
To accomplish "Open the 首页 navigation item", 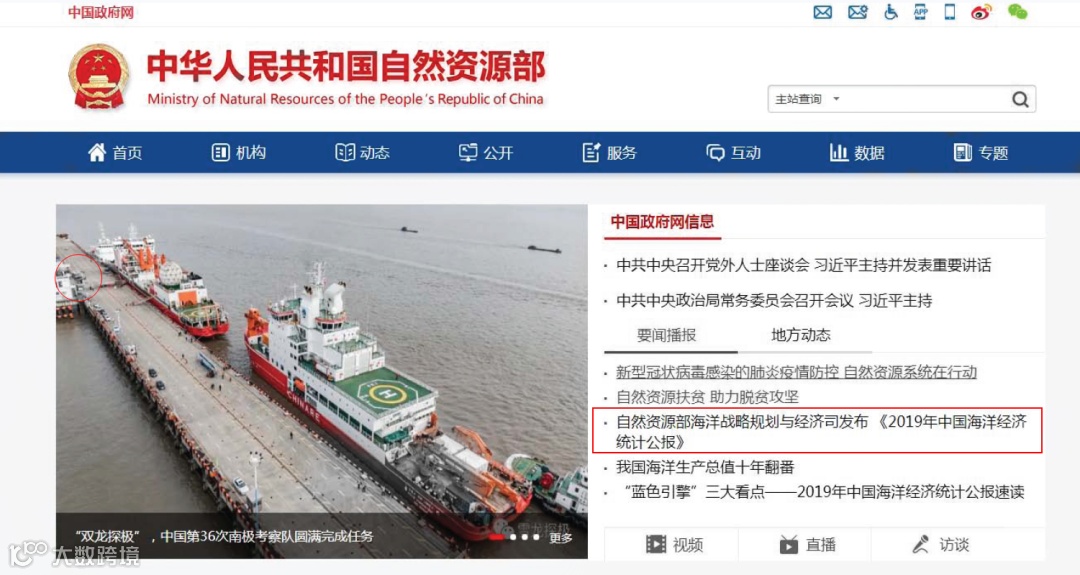I will [115, 152].
